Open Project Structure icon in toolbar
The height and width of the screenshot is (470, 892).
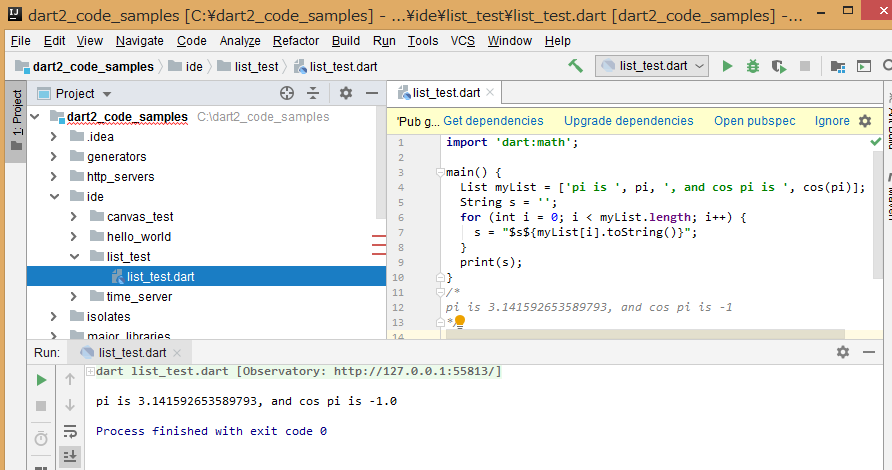point(837,67)
